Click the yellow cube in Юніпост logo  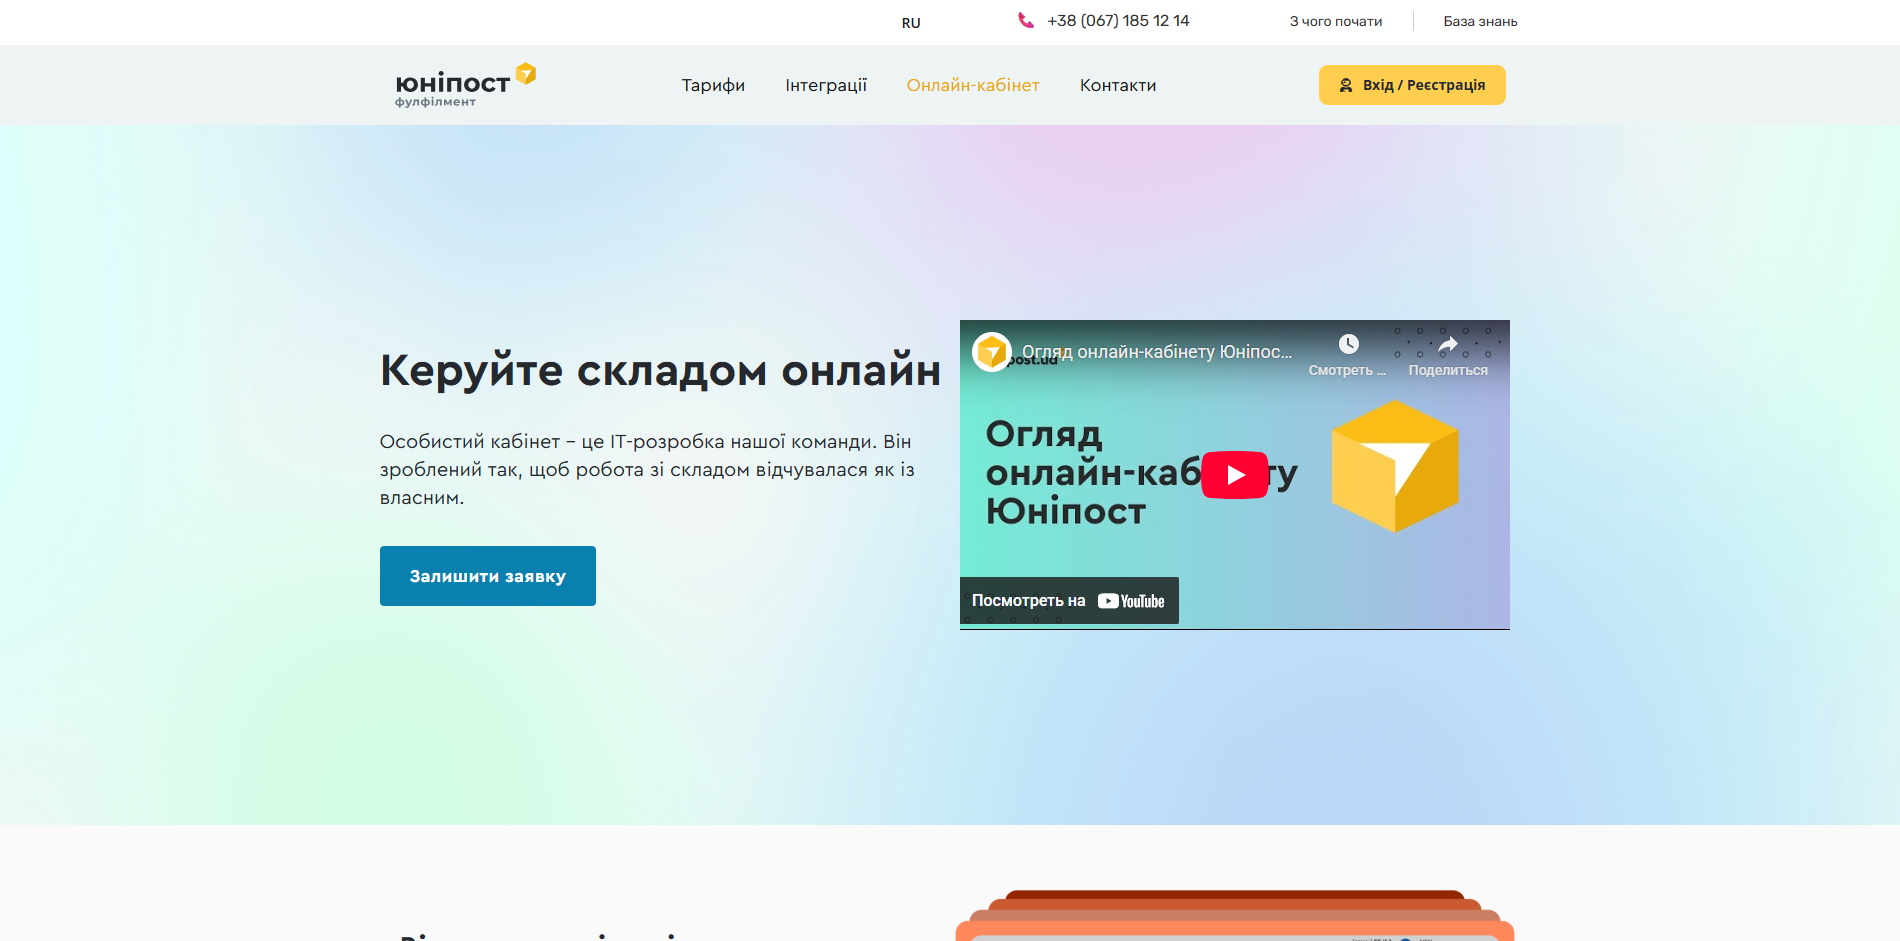coord(526,73)
